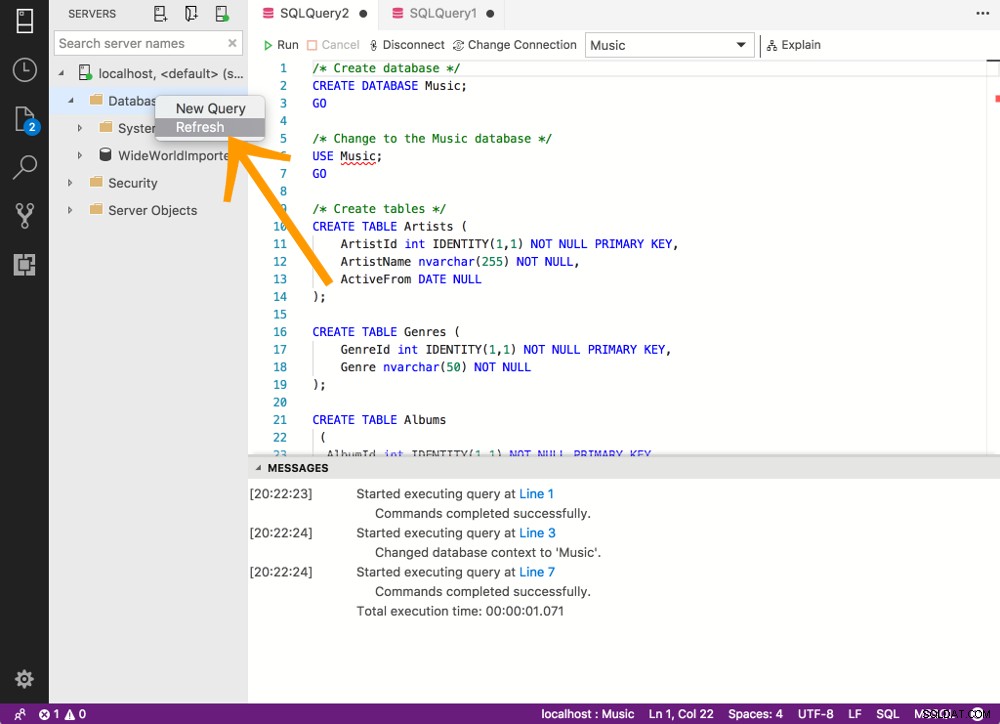This screenshot has width=1000, height=724.
Task: Click the Show Active Connections icon
Action: pos(222,13)
